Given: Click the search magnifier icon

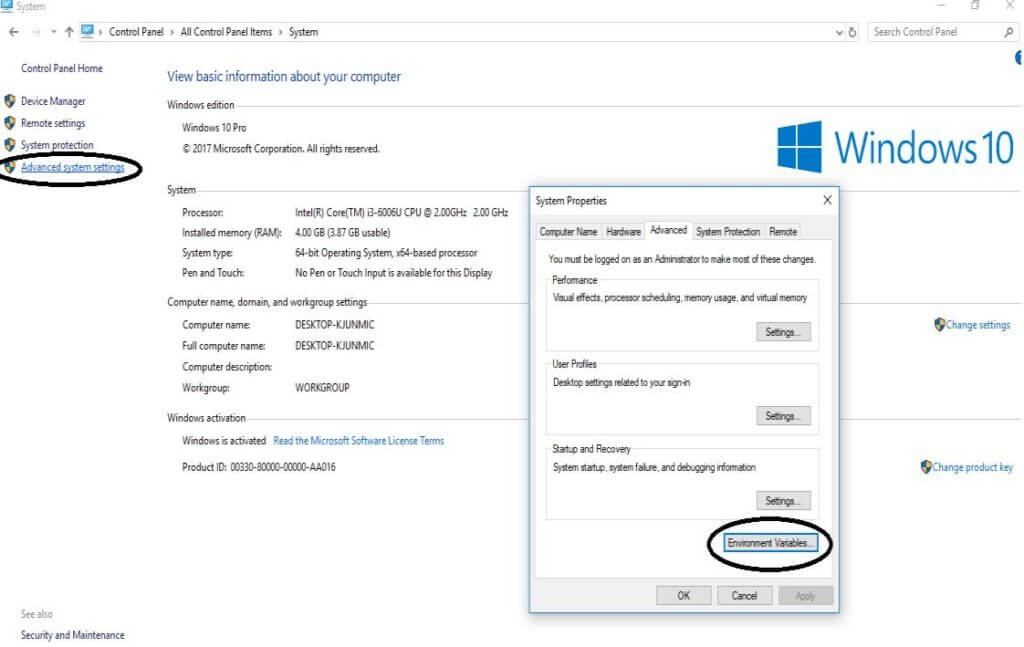Looking at the screenshot, I should tap(1009, 32).
